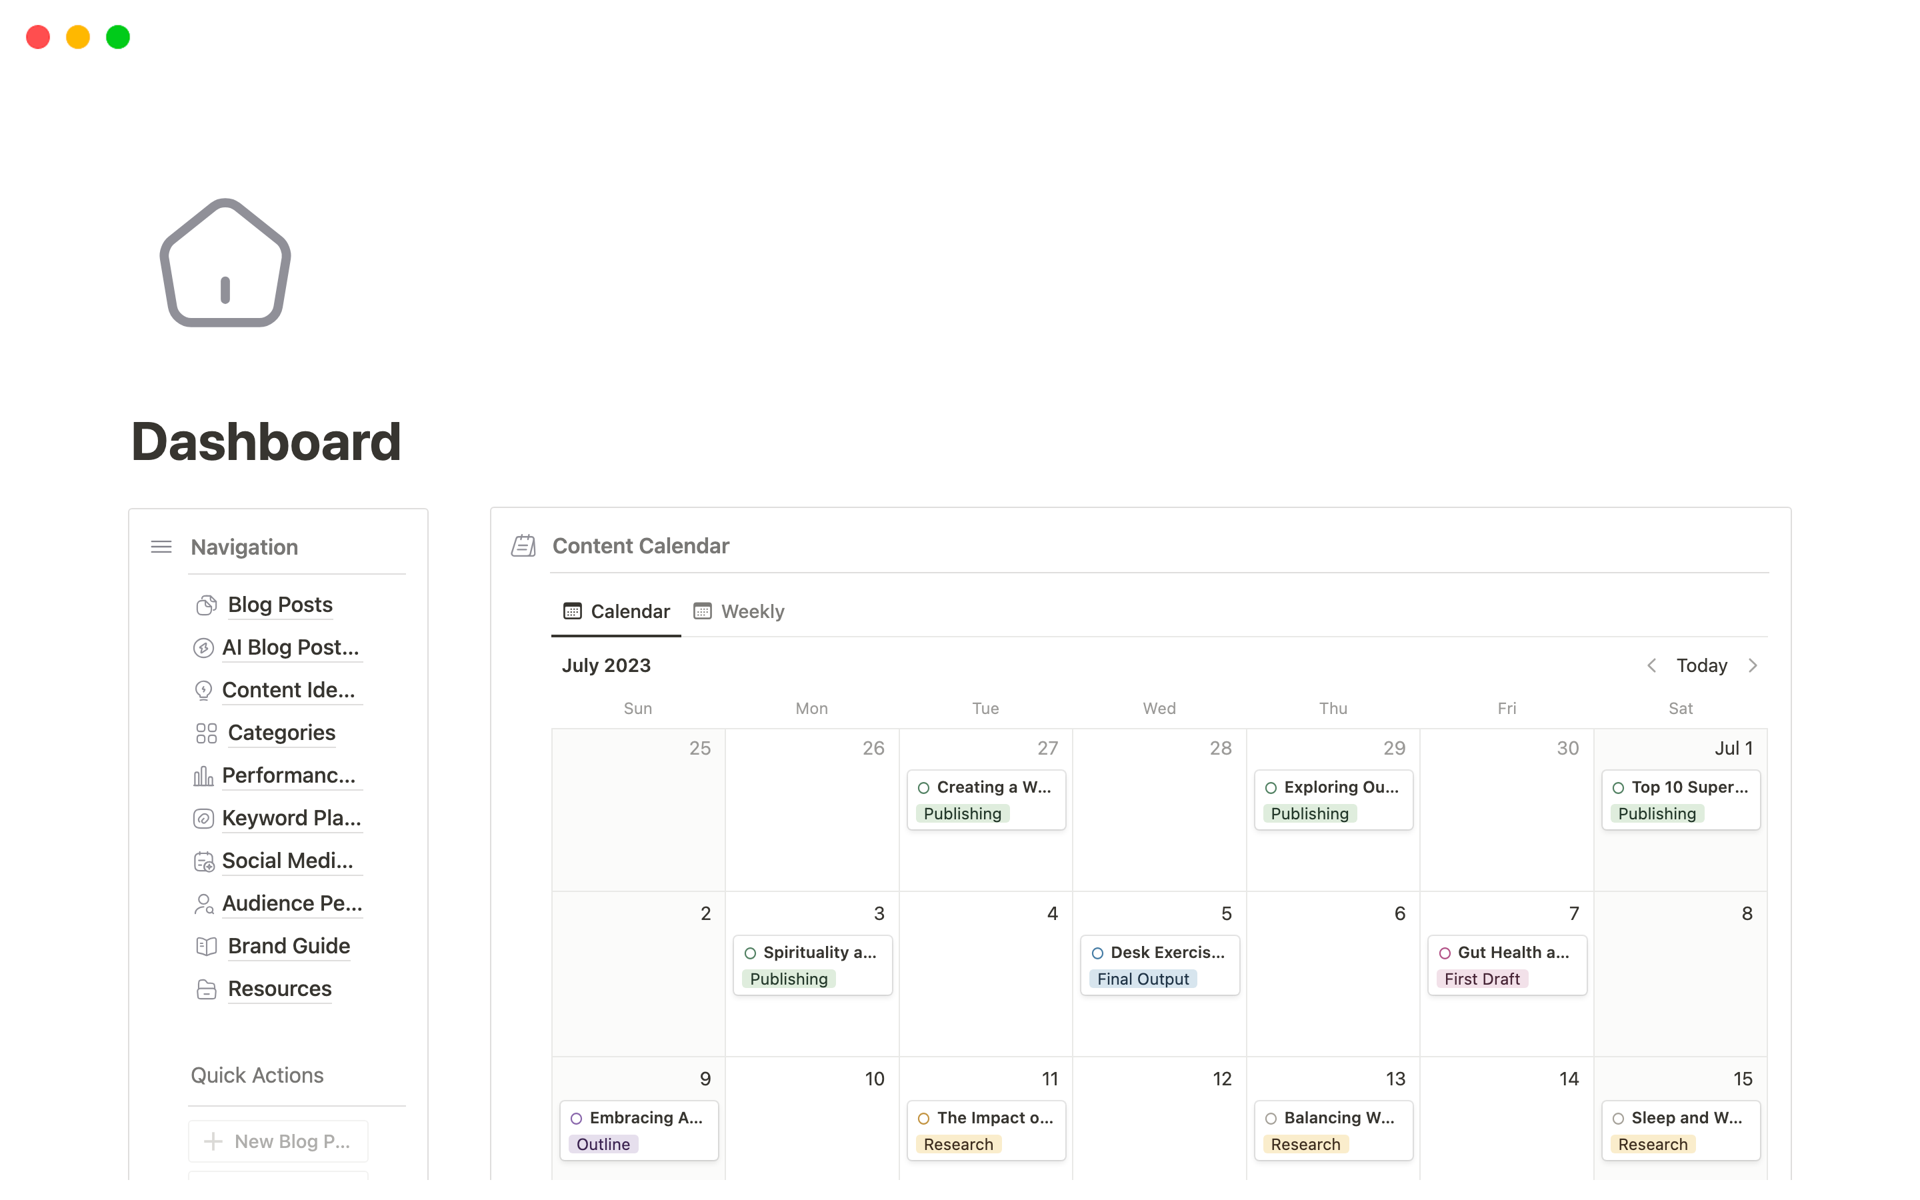Click the Brand Guide book icon
1920x1200 pixels.
click(x=206, y=946)
